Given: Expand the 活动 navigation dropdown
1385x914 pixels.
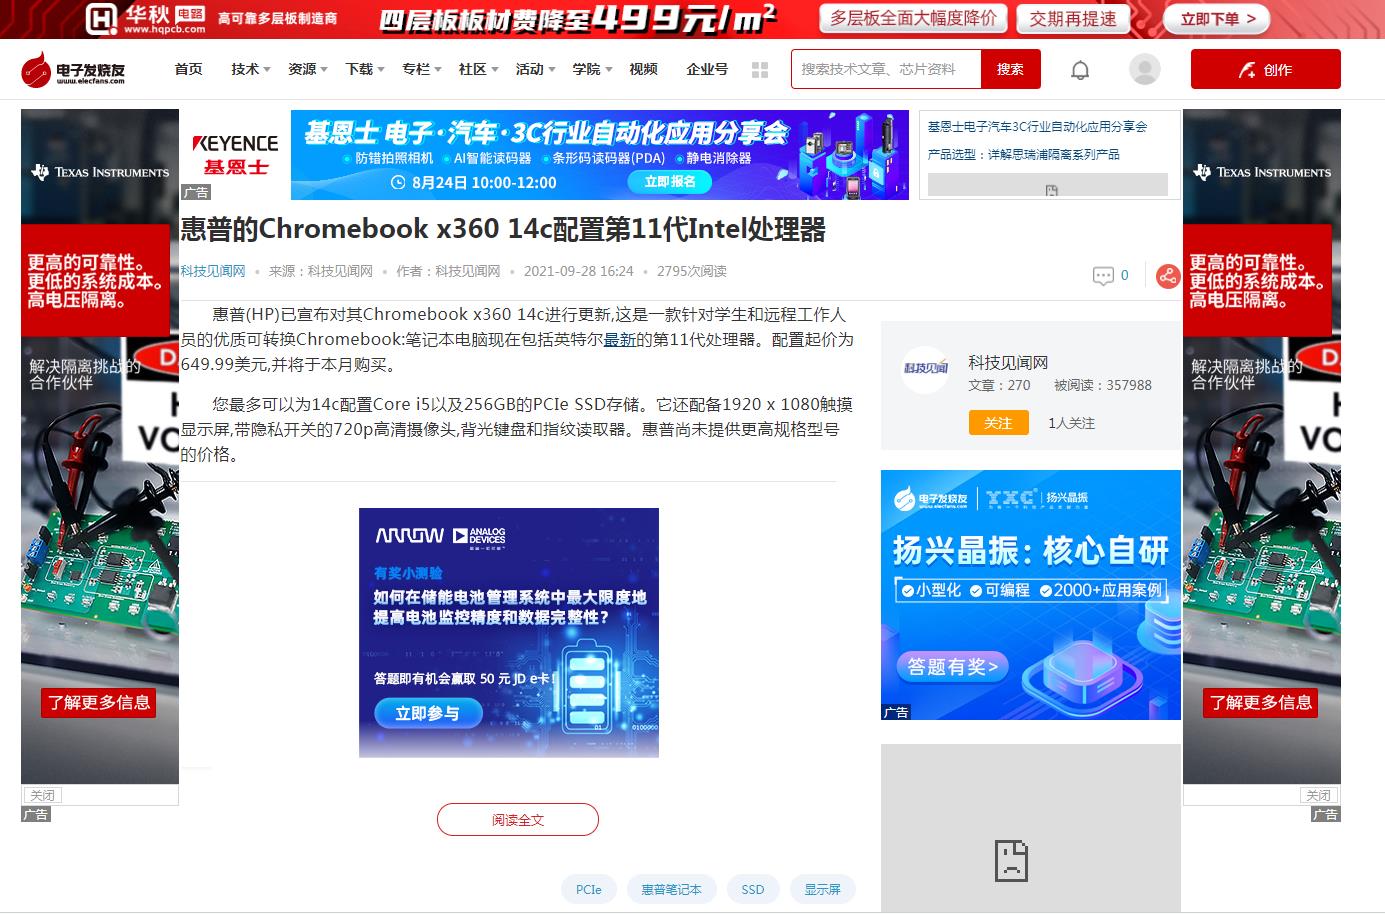Looking at the screenshot, I should 536,69.
